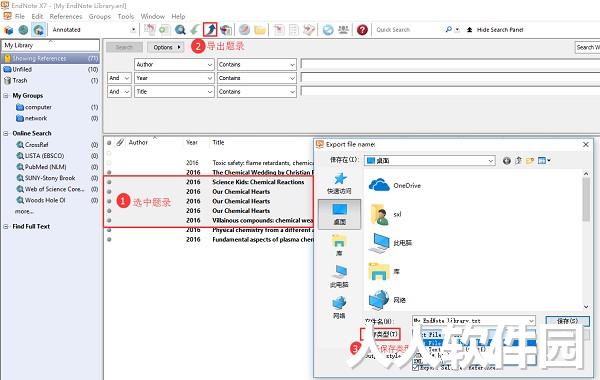The image size is (600, 380).
Task: Switch to Local Library Mode icon
Action: click(8, 30)
